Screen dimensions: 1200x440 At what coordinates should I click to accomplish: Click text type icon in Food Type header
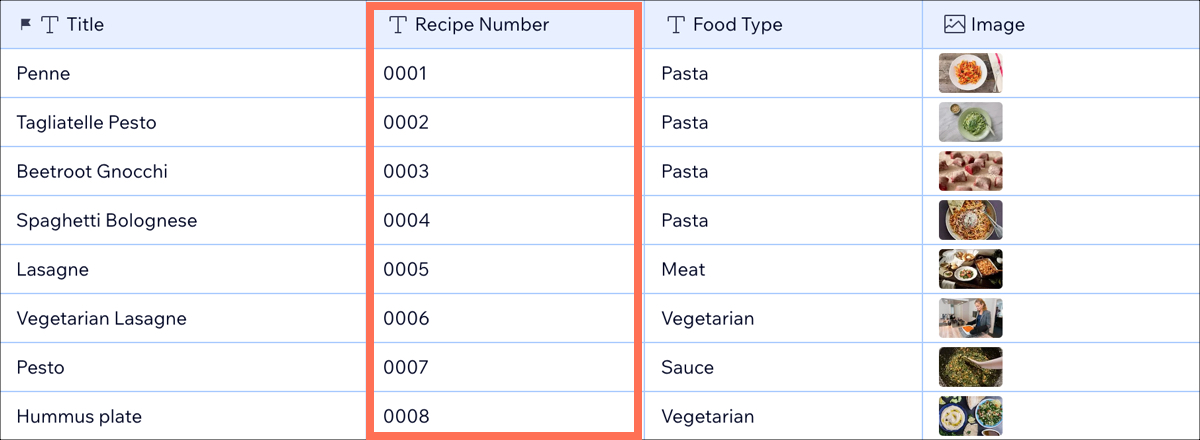(x=677, y=24)
